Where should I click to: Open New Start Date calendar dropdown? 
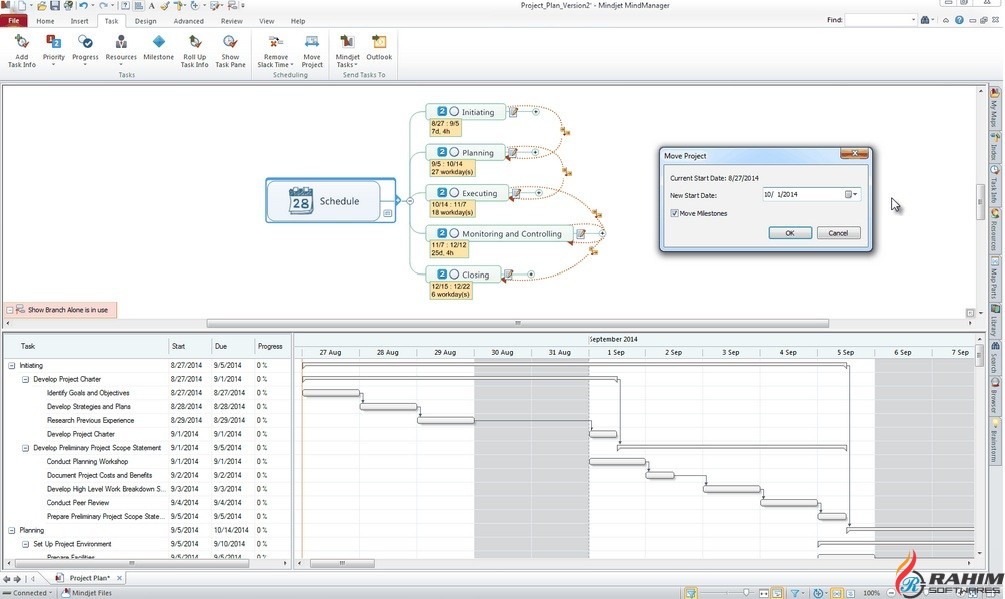tap(851, 194)
